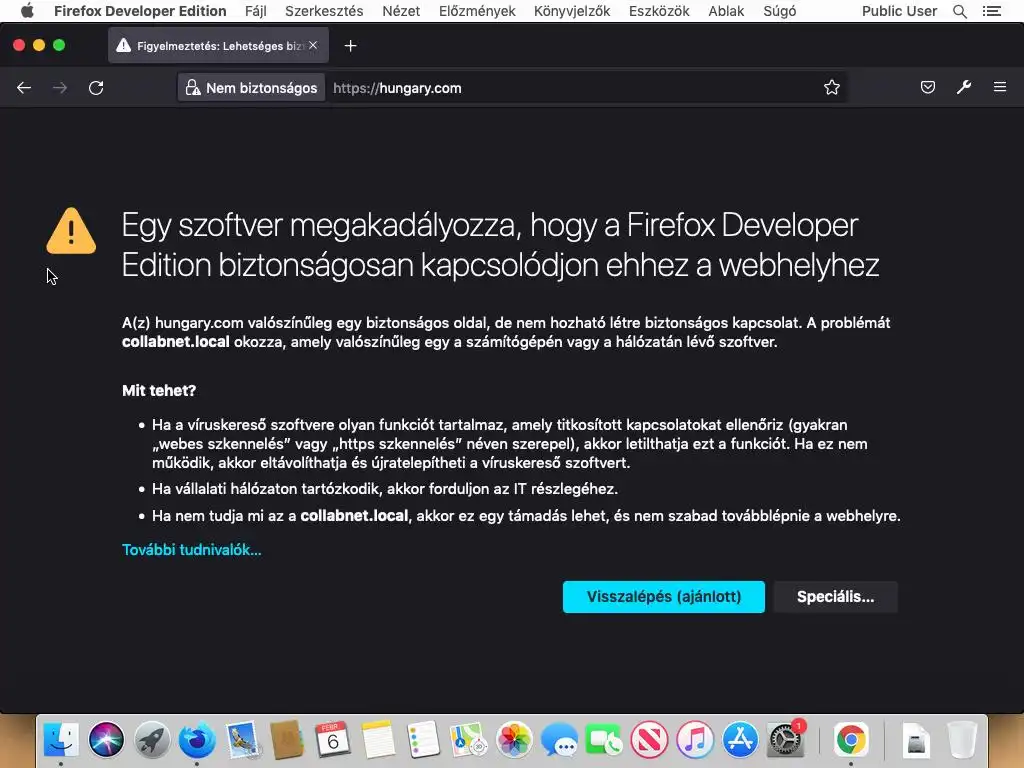Viewport: 1024px width, 768px height.
Task: Open the Ablak menu
Action: 726,11
